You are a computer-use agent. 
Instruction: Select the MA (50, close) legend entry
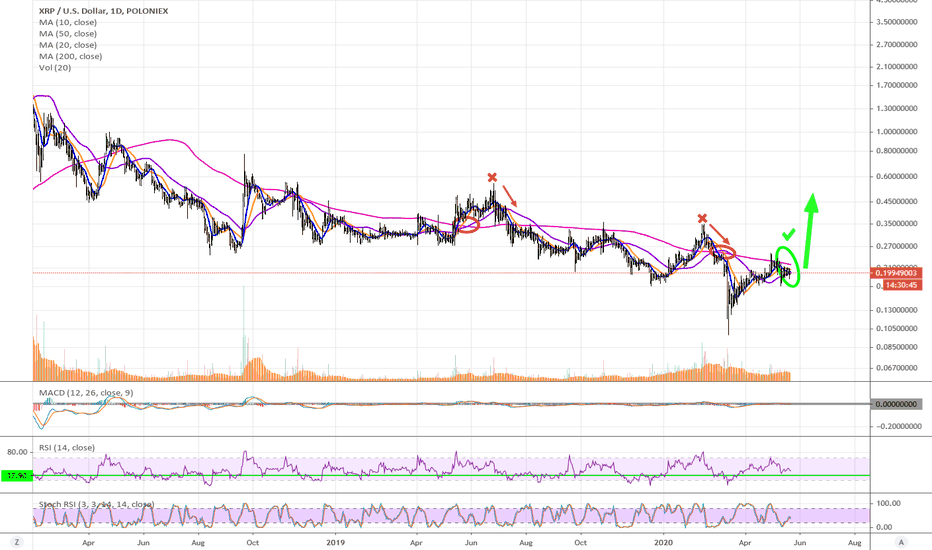point(68,33)
